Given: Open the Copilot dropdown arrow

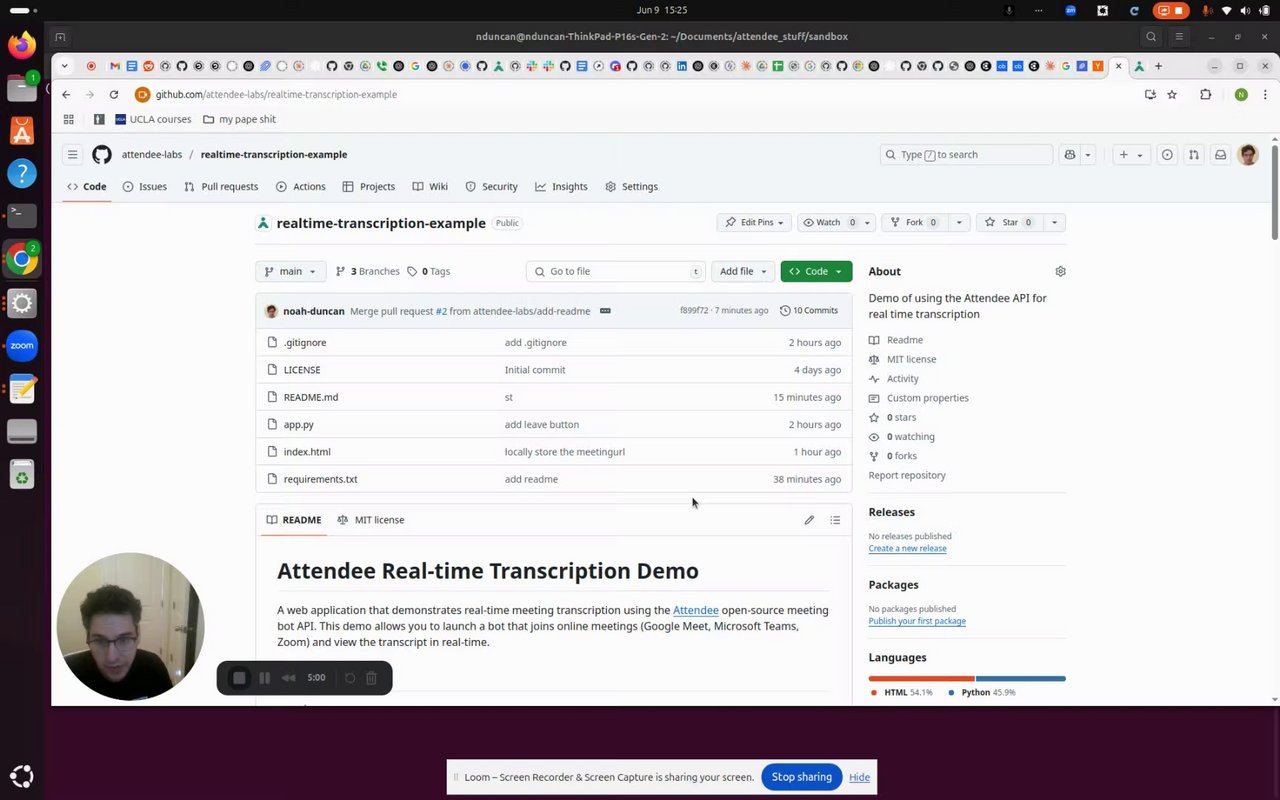Looking at the screenshot, I should tap(1088, 155).
